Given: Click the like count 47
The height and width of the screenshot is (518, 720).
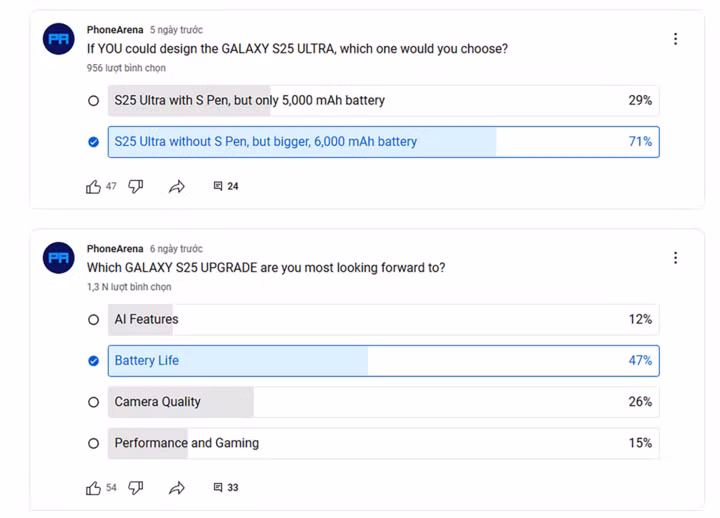Looking at the screenshot, I should tap(111, 186).
